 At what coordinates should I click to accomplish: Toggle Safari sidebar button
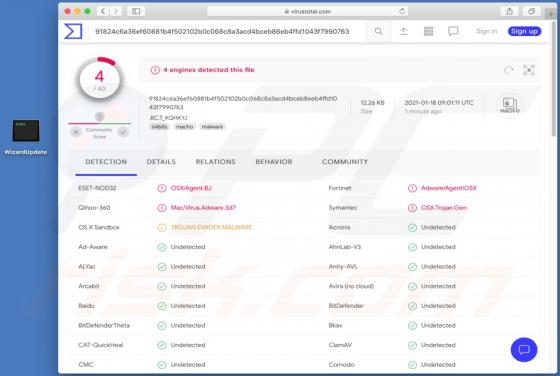click(136, 11)
